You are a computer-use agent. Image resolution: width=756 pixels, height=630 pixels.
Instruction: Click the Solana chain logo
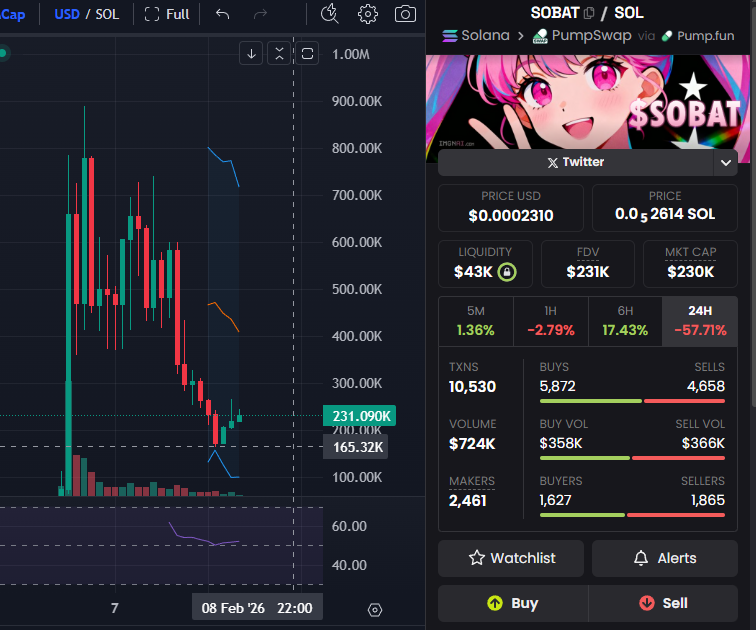click(x=450, y=36)
